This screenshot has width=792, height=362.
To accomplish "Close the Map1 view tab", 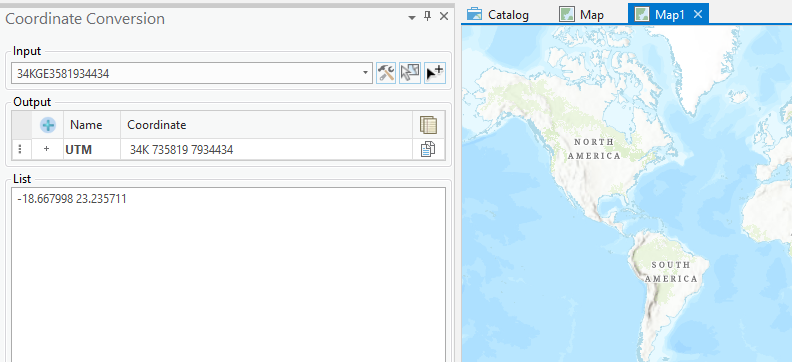I will click(x=698, y=14).
